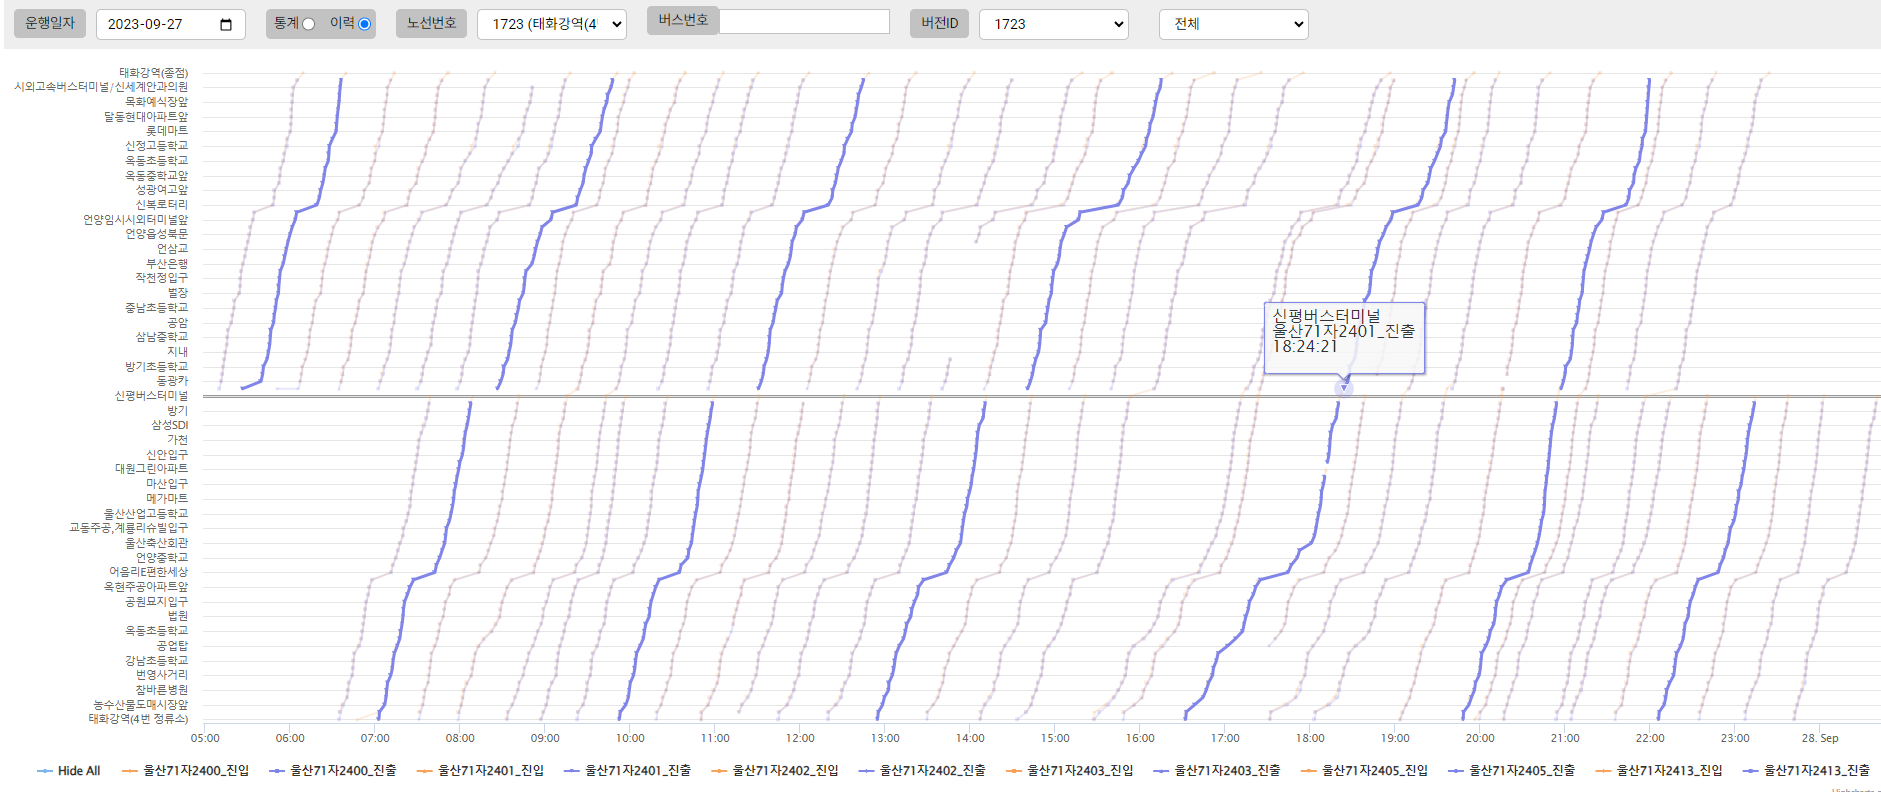Select the 통계 radio button
1881x792 pixels.
308,24
